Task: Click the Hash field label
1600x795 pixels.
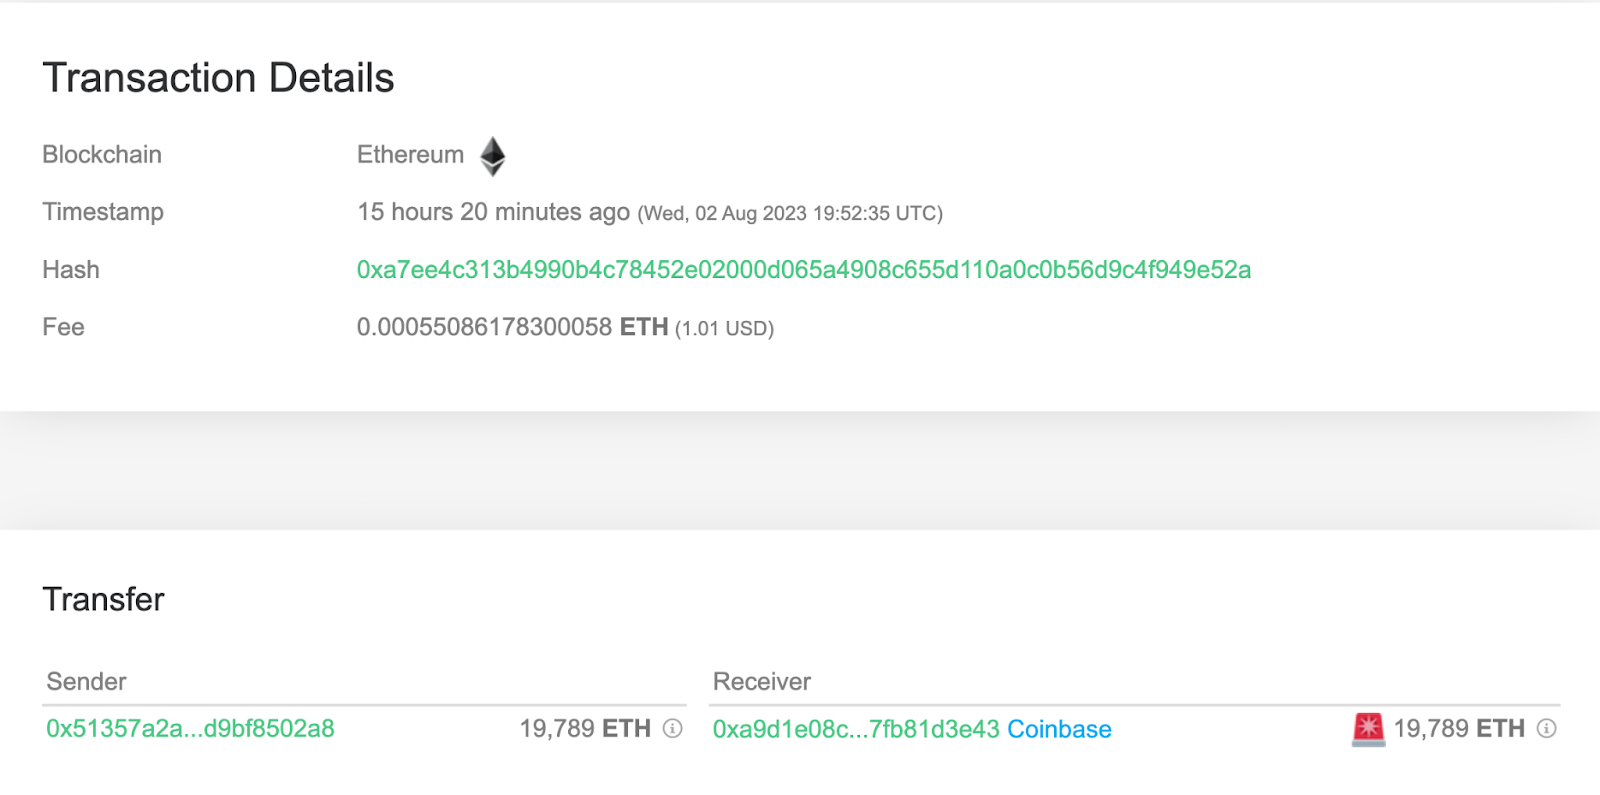Action: click(x=71, y=270)
